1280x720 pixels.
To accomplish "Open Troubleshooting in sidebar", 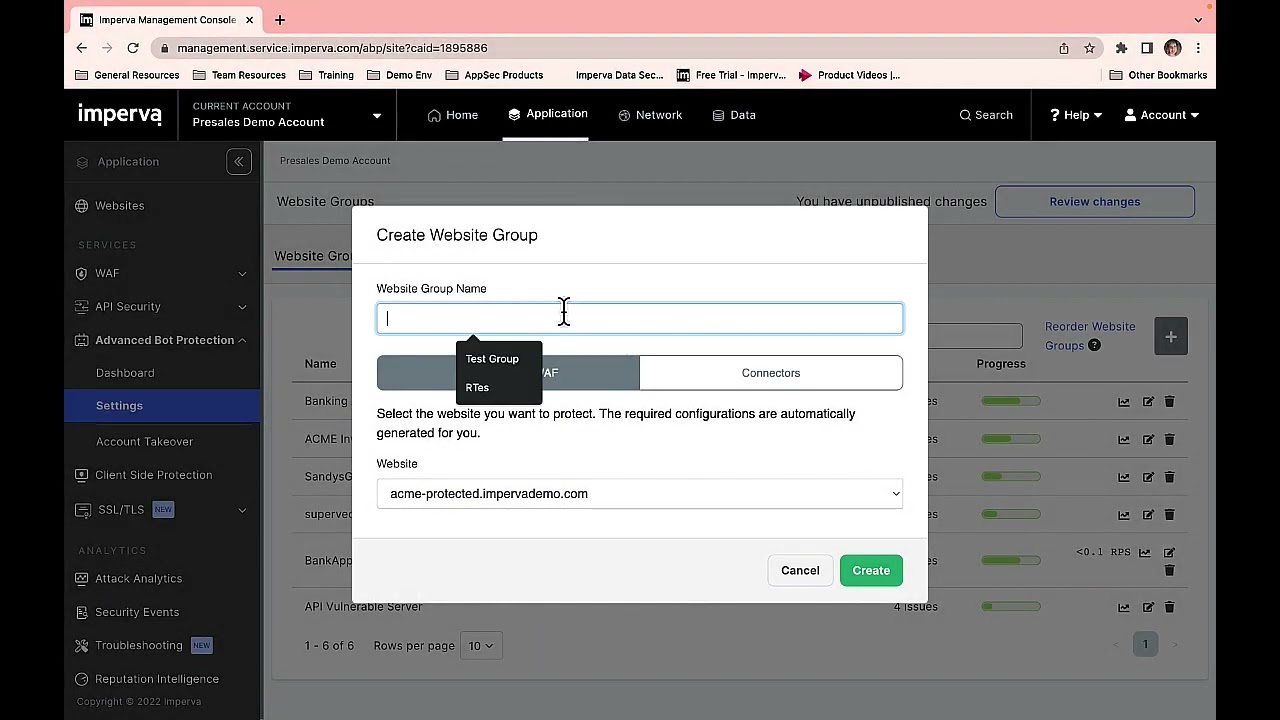I will tap(139, 645).
